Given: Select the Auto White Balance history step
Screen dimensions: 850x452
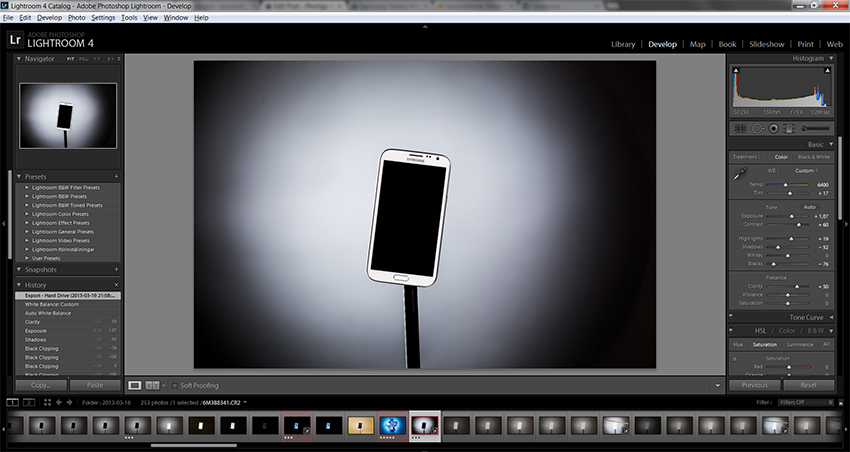Looking at the screenshot, I should [x=67, y=313].
